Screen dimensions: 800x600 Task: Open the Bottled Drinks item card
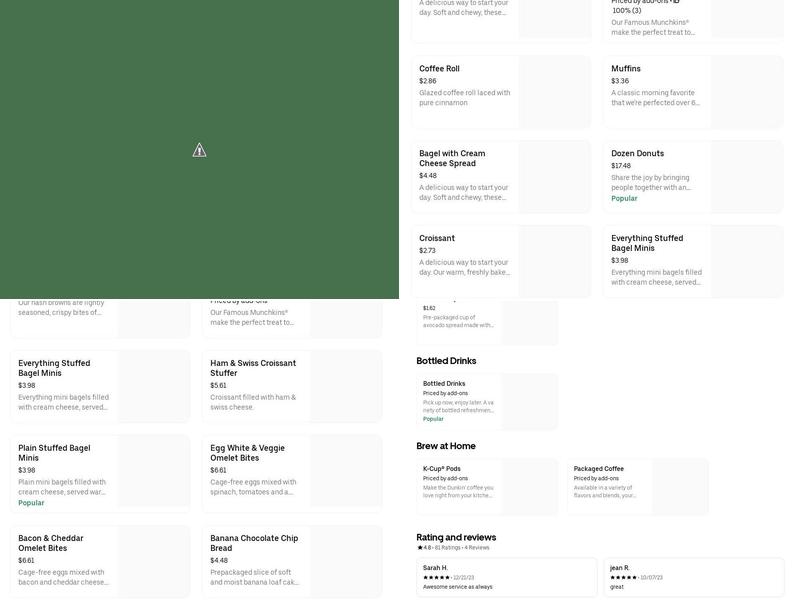click(486, 402)
